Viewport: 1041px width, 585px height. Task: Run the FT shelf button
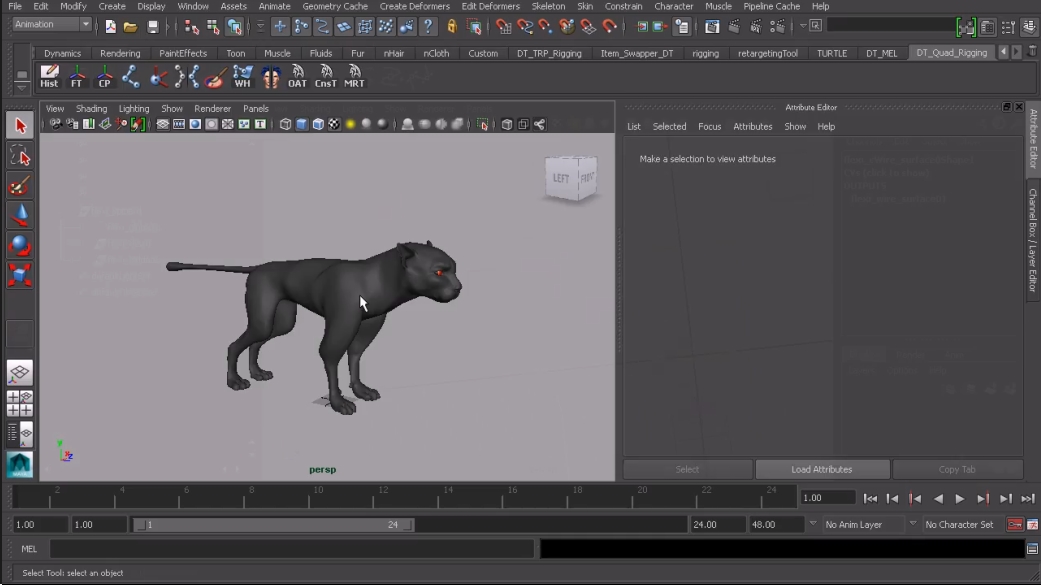(x=77, y=76)
